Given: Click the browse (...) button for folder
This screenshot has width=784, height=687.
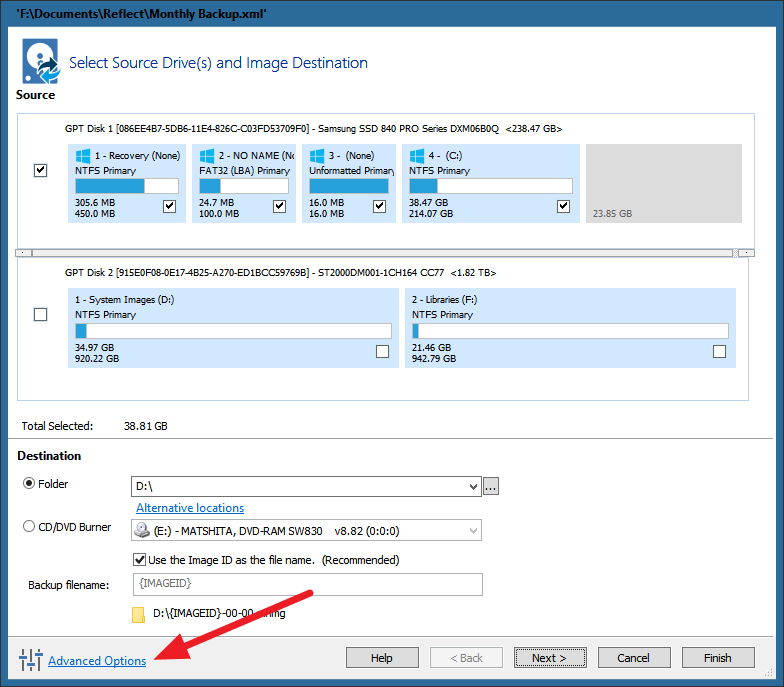Looking at the screenshot, I should click(x=491, y=486).
